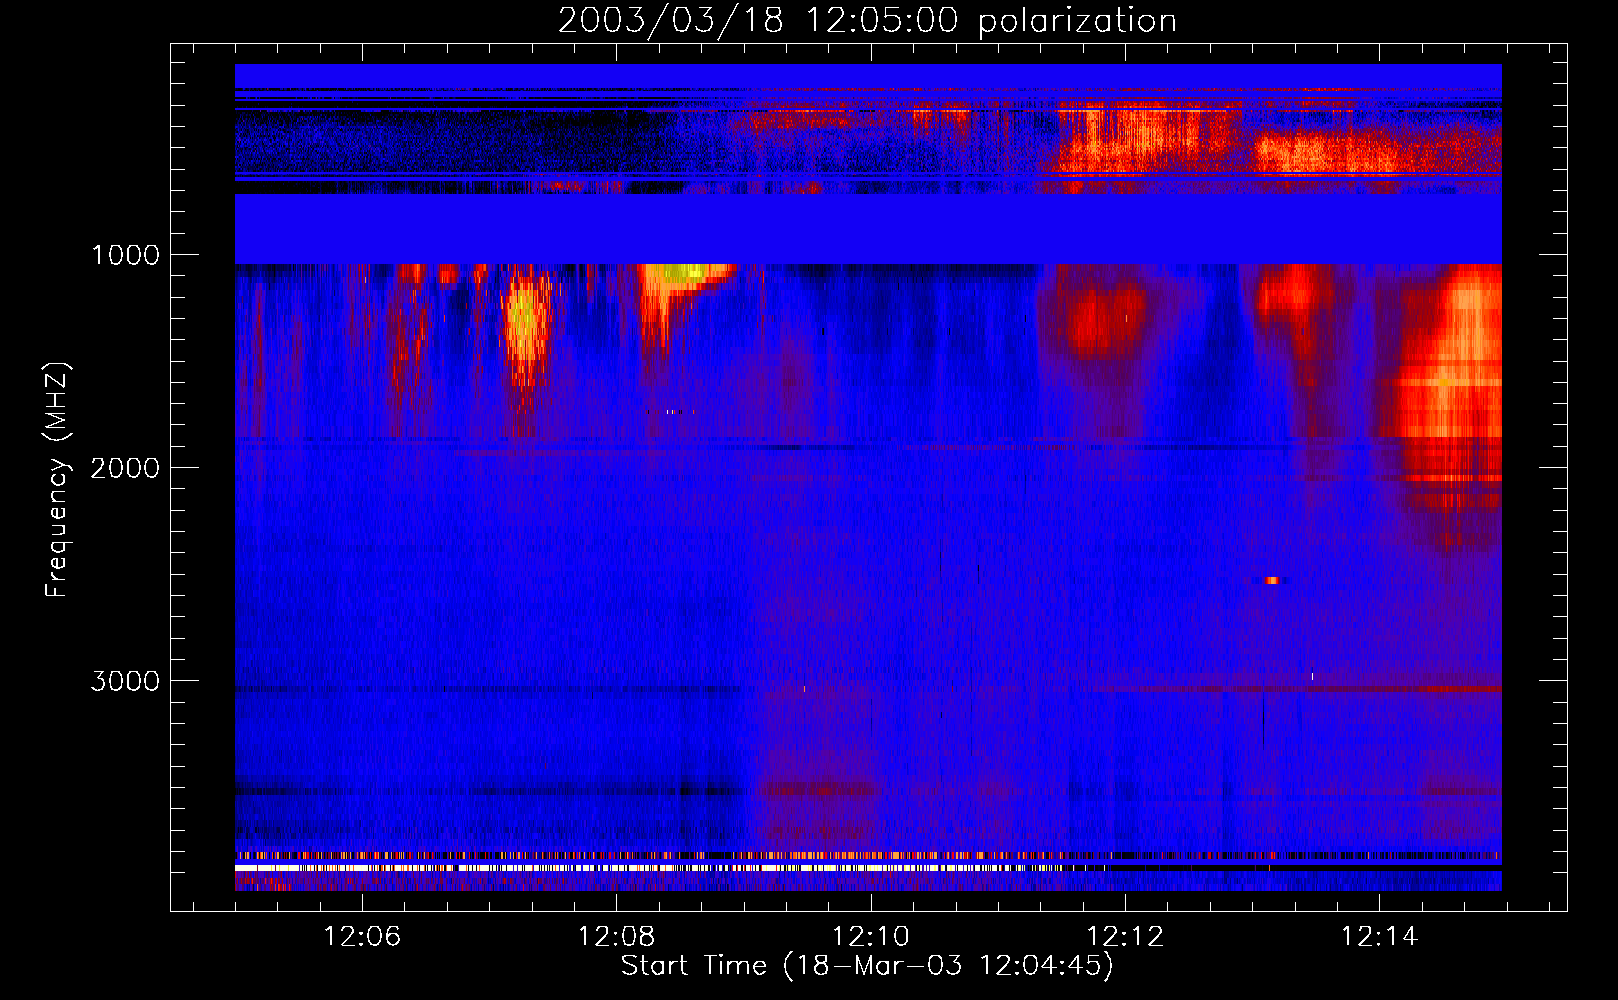Select the 3000 frequency tick label

tap(125, 681)
